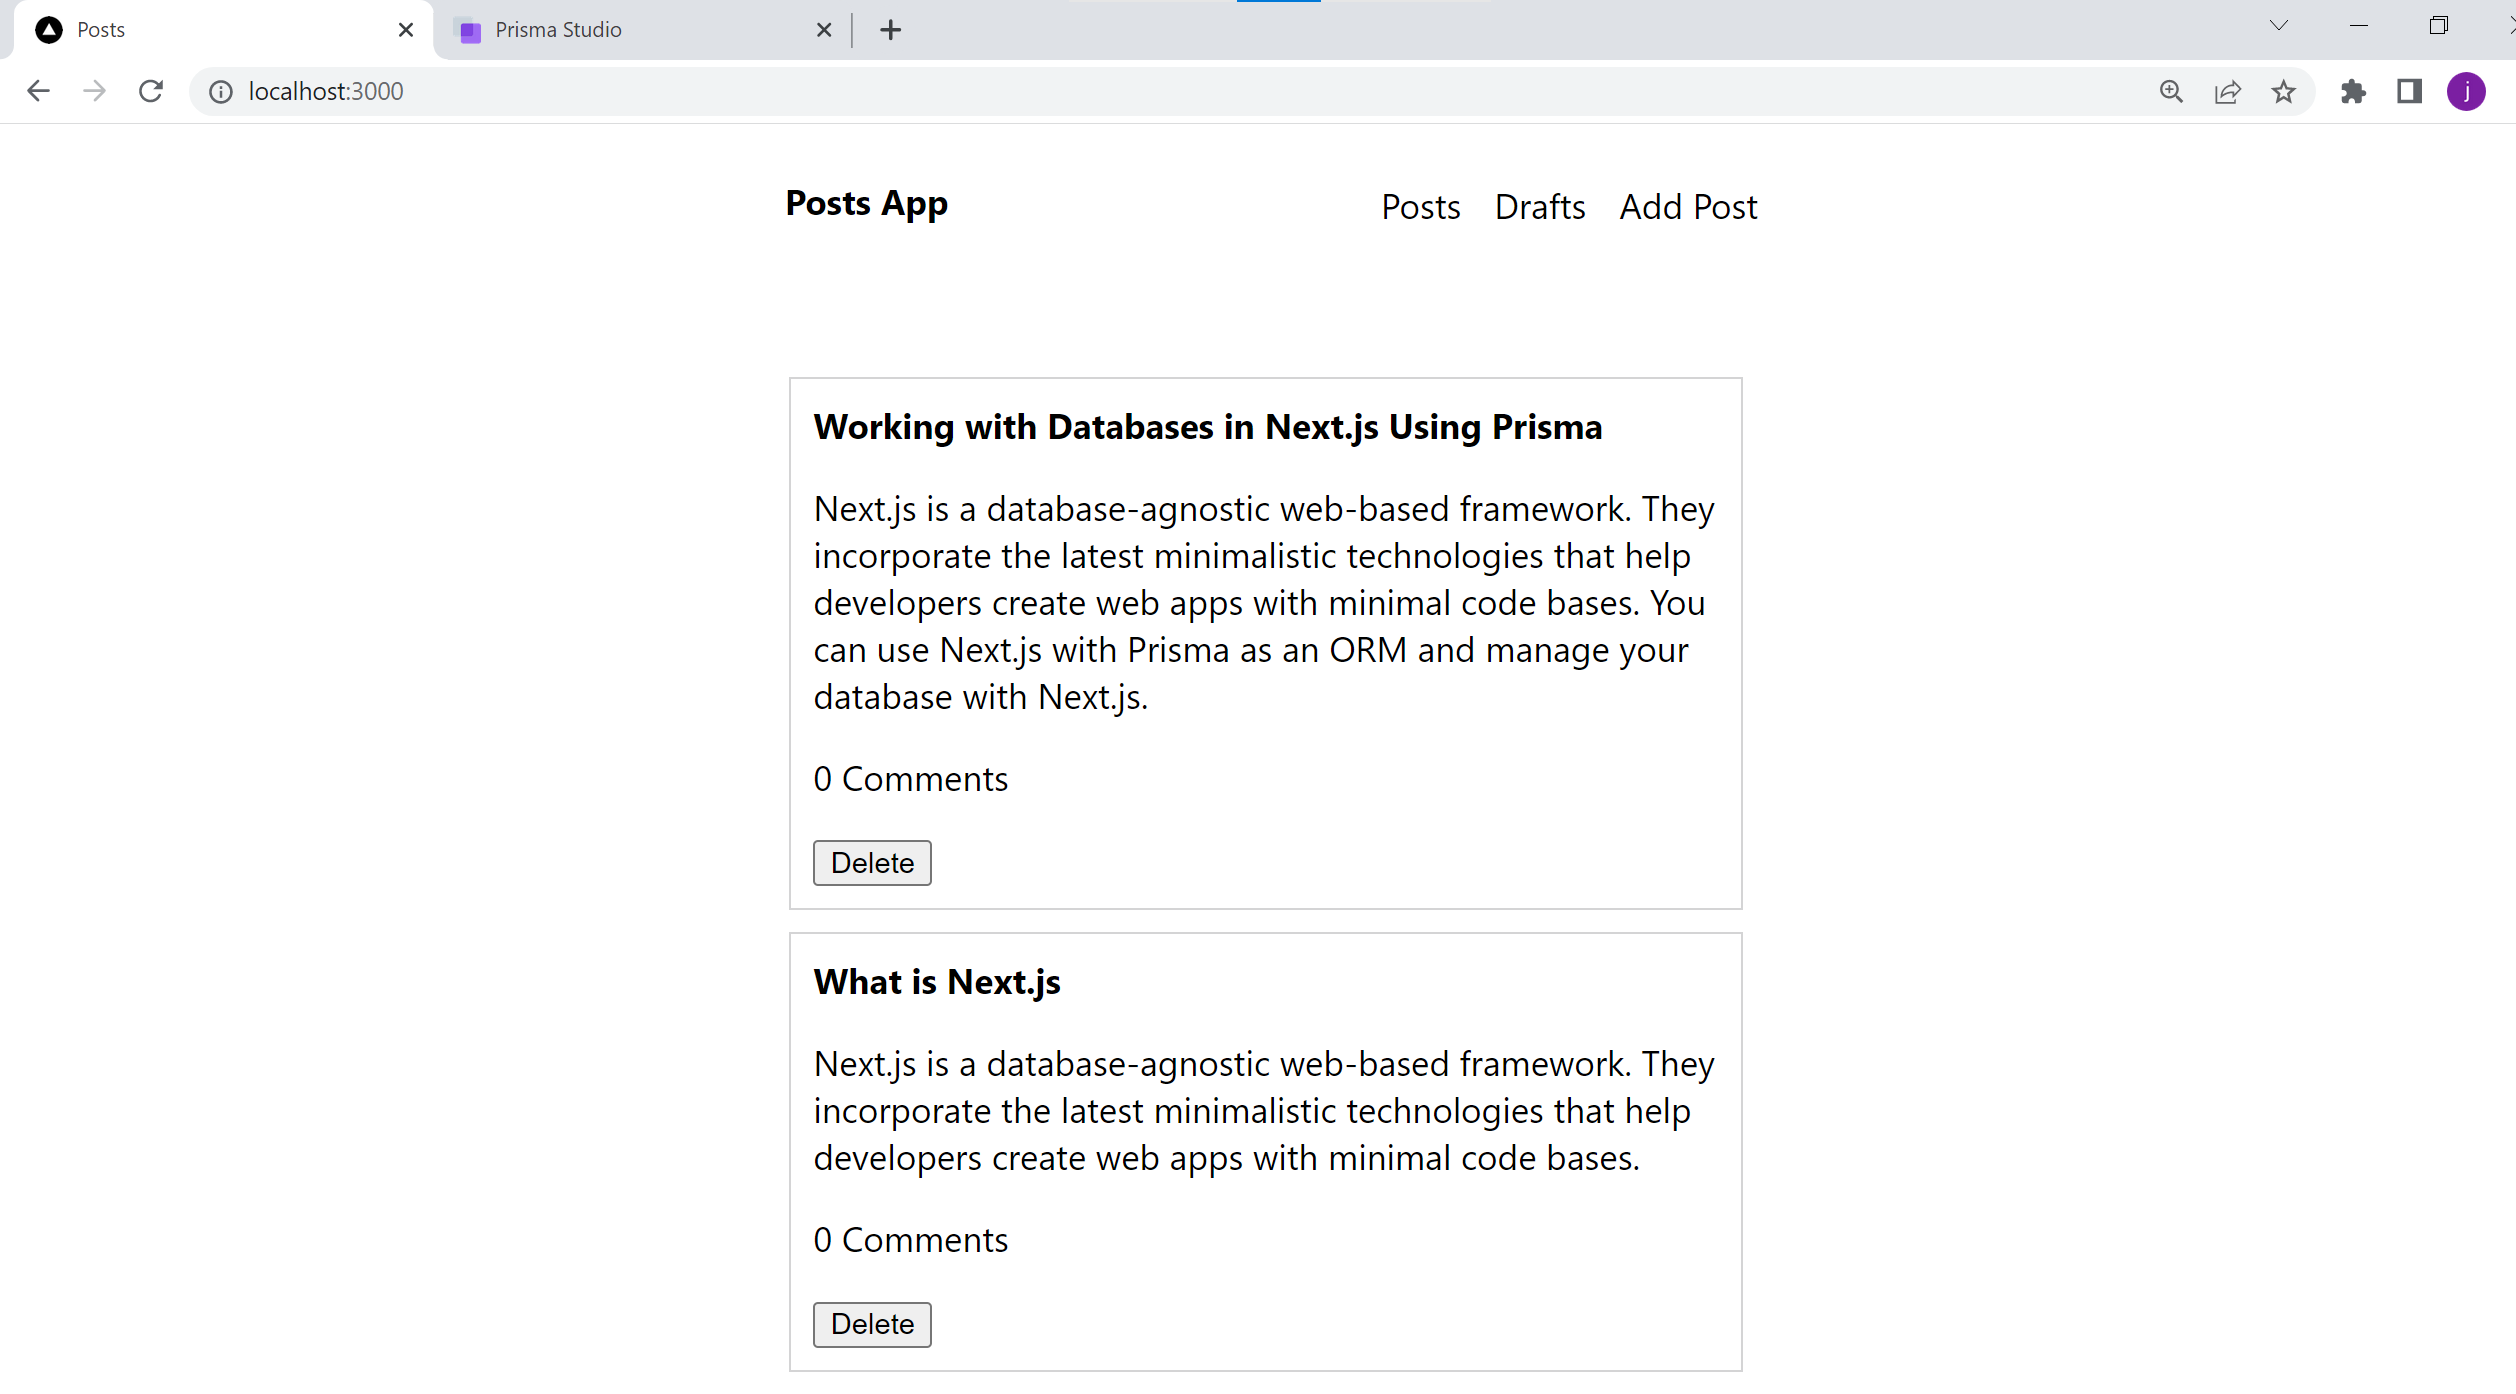Toggle the browser side panel icon
This screenshot has width=2516, height=1394.
[x=2409, y=92]
